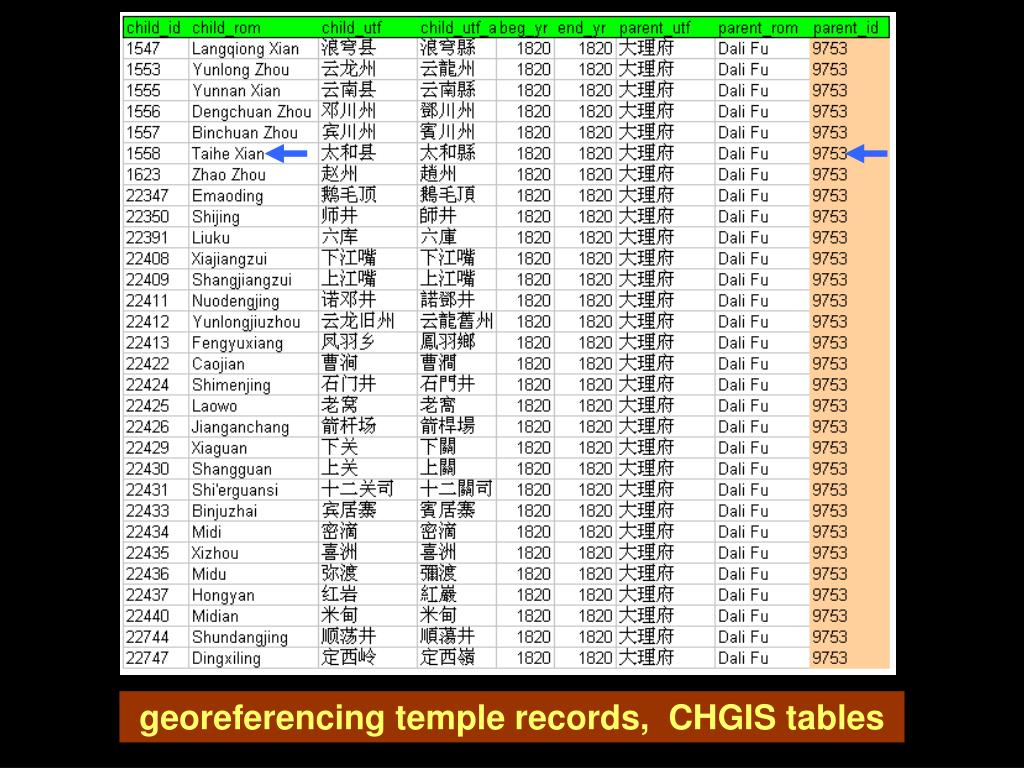This screenshot has height=768, width=1024.
Task: Click the Shijing cell
Action: point(253,217)
